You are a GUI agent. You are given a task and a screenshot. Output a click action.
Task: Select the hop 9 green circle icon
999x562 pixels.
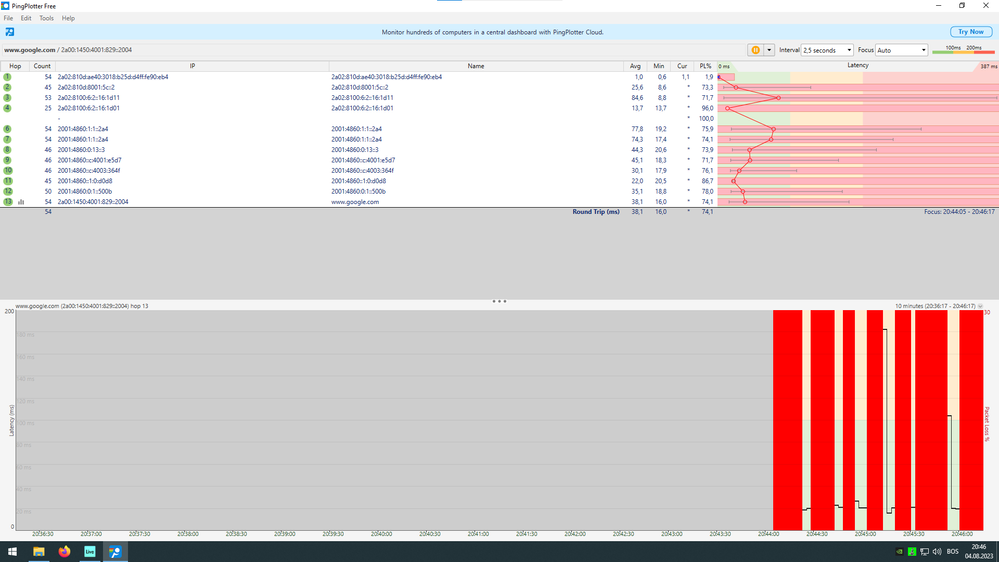pyautogui.click(x=8, y=161)
